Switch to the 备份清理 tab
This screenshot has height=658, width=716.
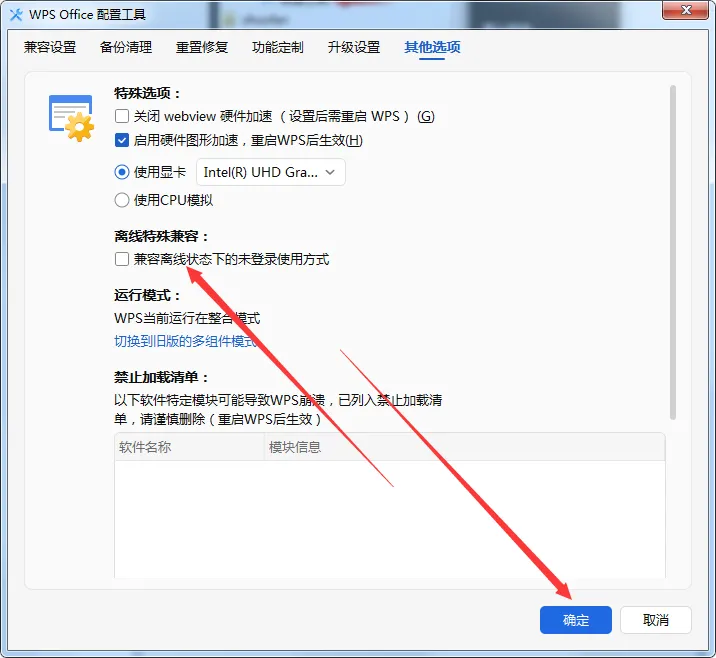coord(126,47)
